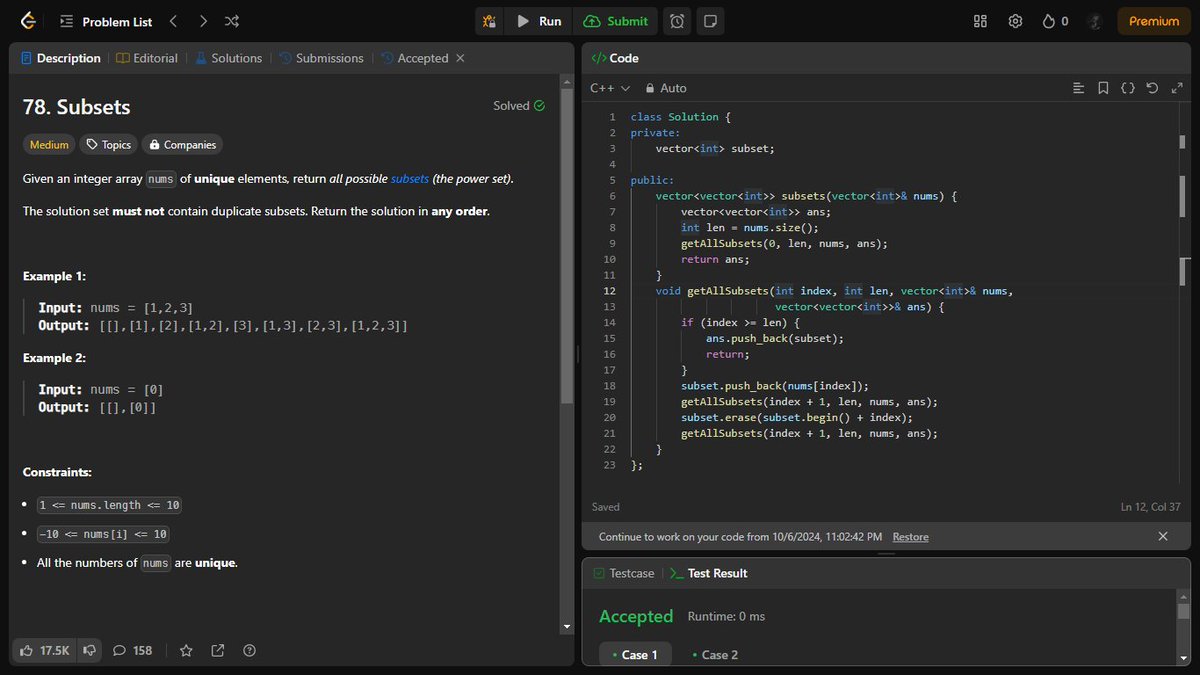Like the problem with thumbs up
Viewport: 1200px width, 675px height.
tap(44, 651)
